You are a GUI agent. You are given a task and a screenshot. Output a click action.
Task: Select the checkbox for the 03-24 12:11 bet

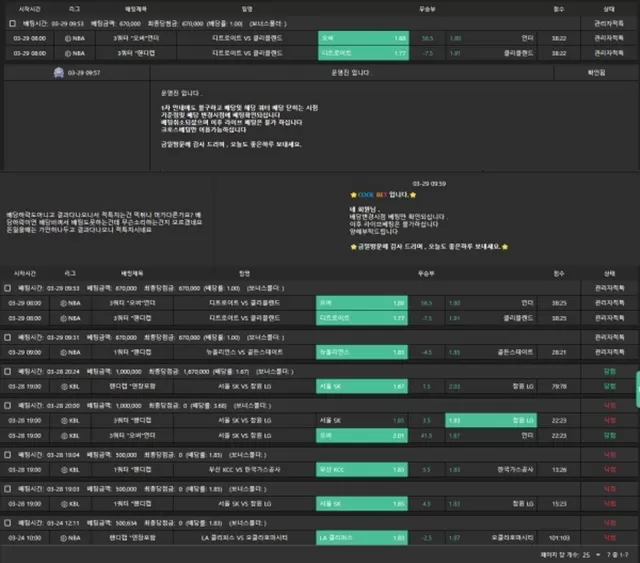click(x=8, y=521)
